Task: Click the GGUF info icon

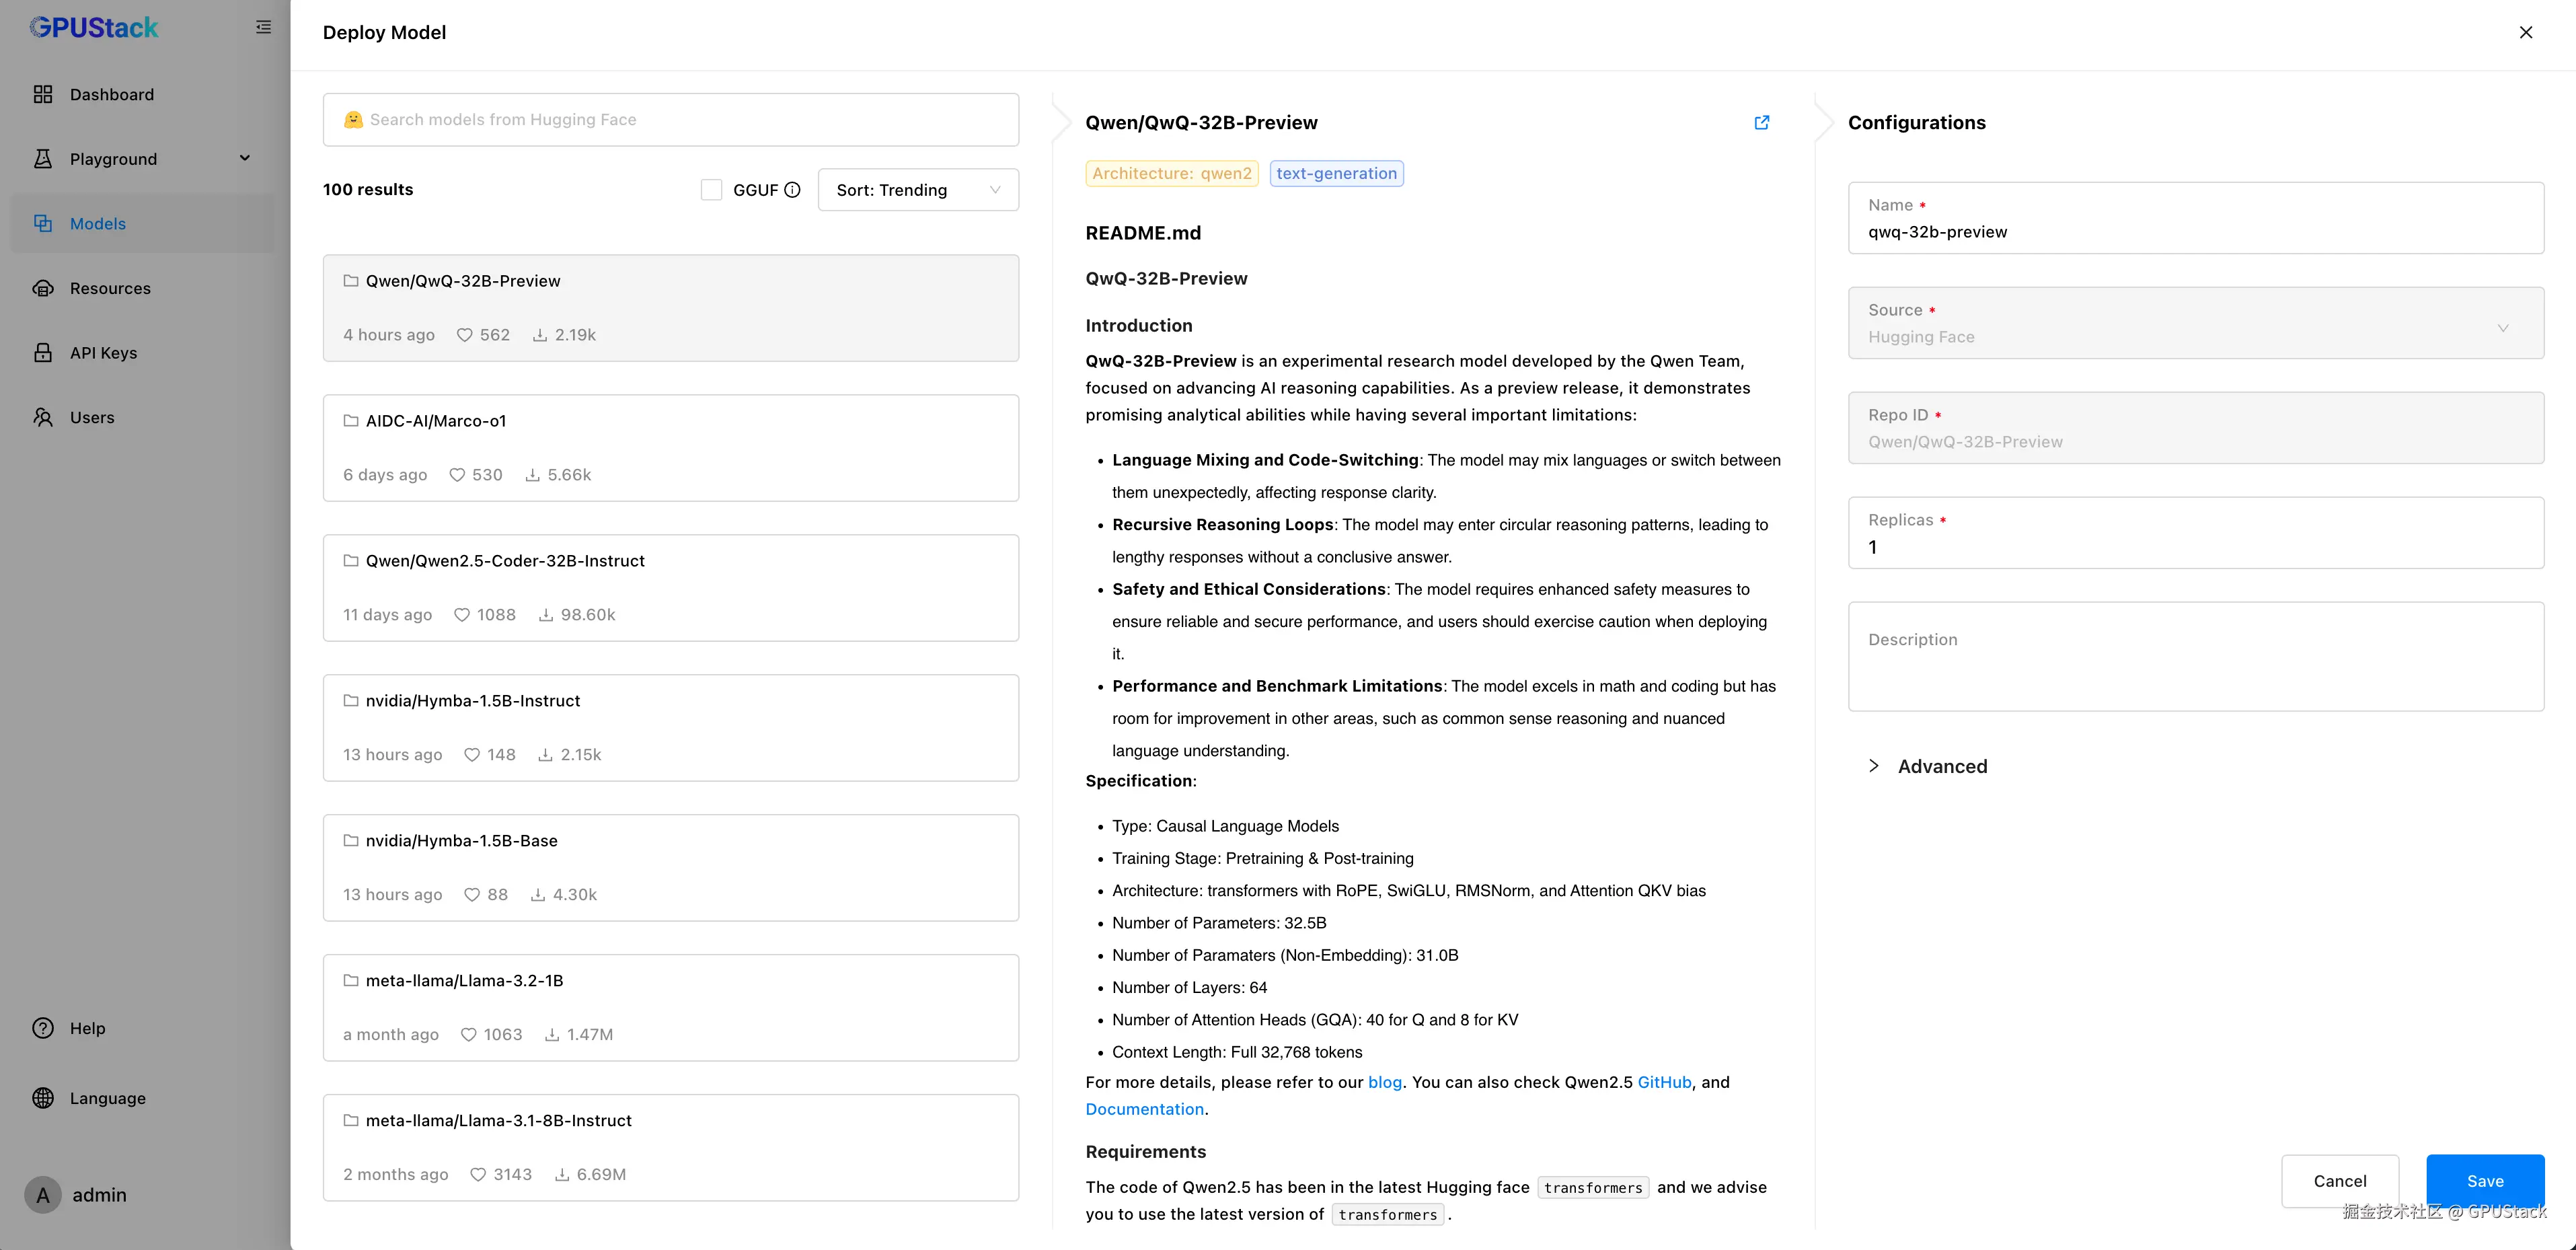Action: point(792,190)
